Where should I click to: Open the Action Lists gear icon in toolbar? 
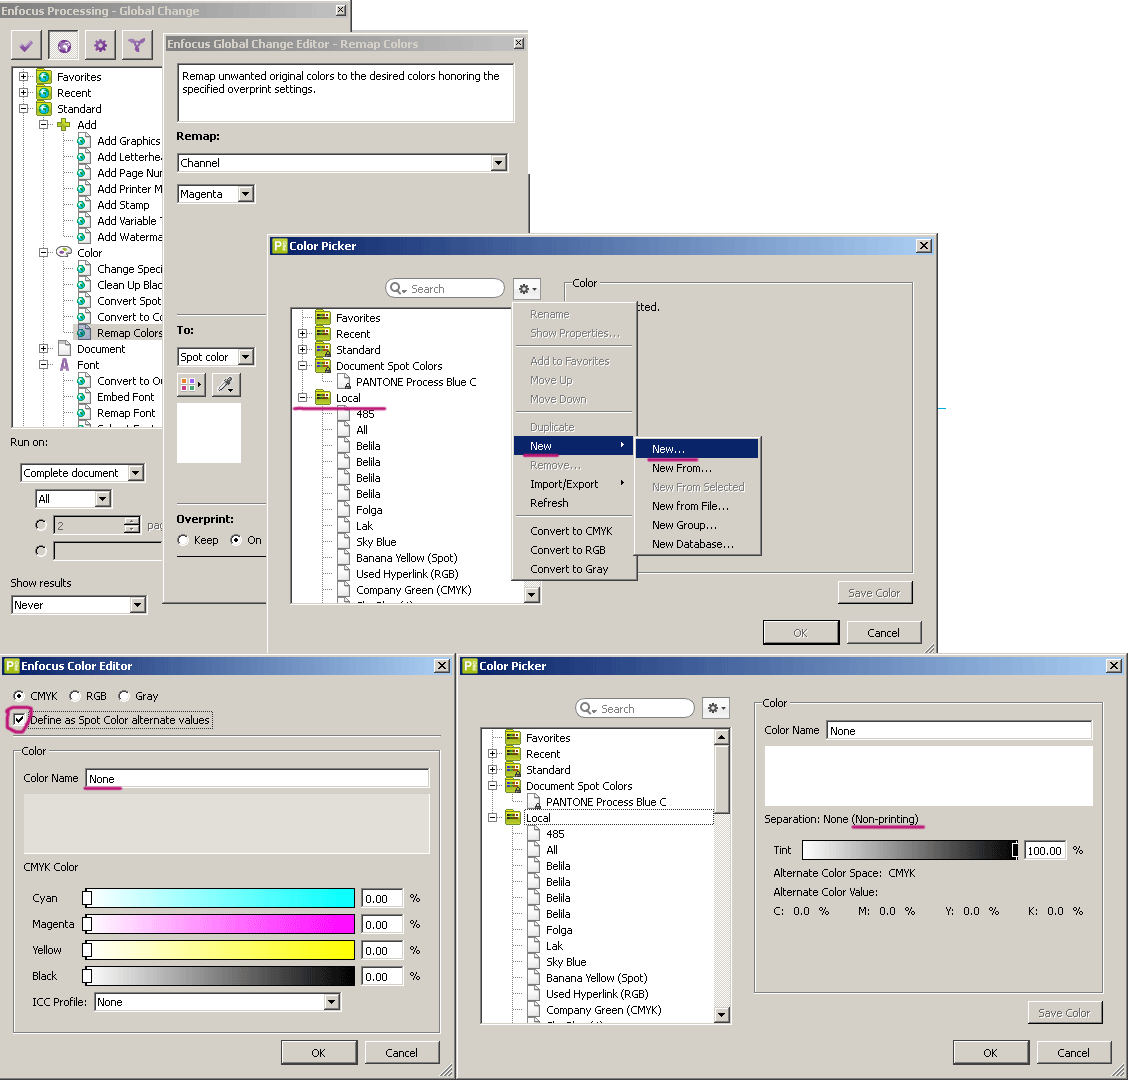click(100, 46)
